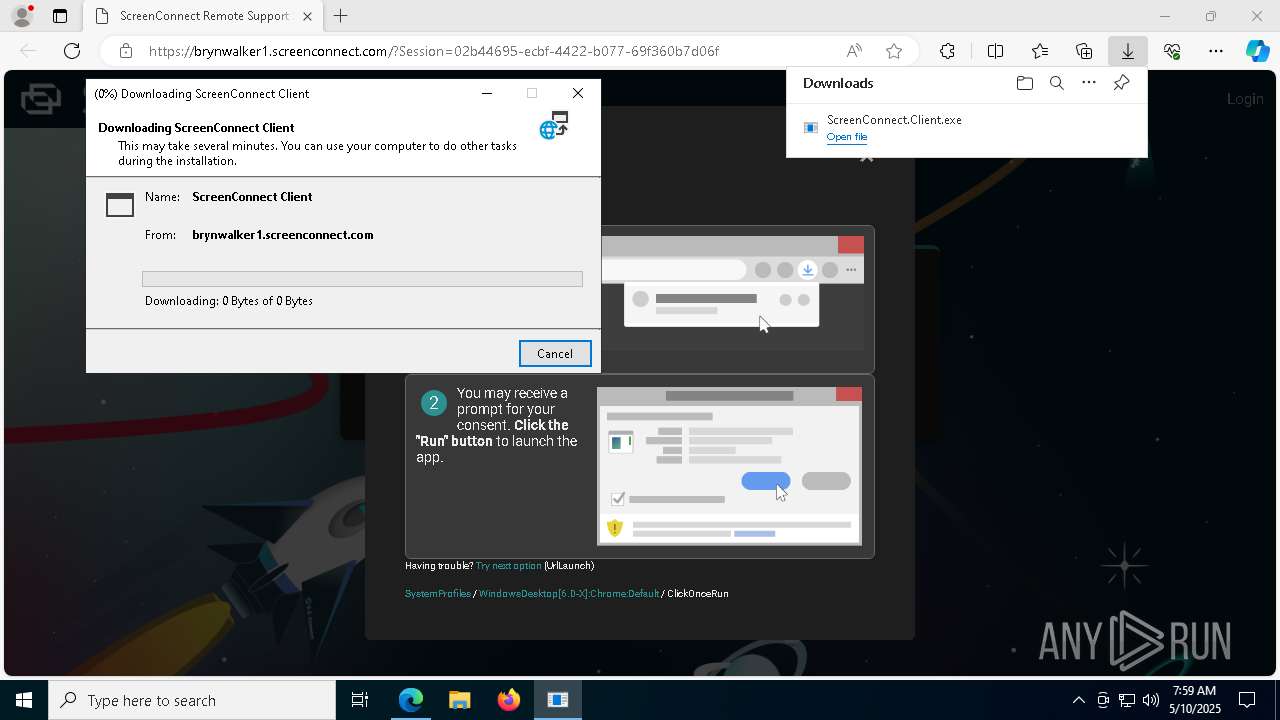Search downloads with magnifier icon
Viewport: 1280px width, 720px height.
point(1056,83)
